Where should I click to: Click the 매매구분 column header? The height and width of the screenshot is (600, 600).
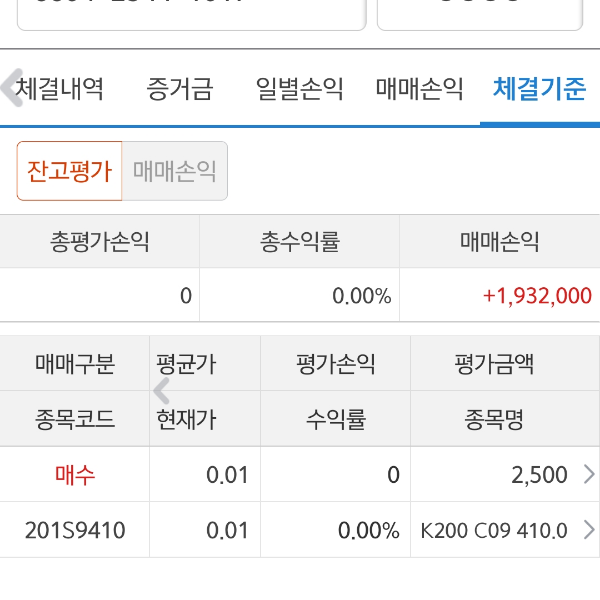coord(75,364)
